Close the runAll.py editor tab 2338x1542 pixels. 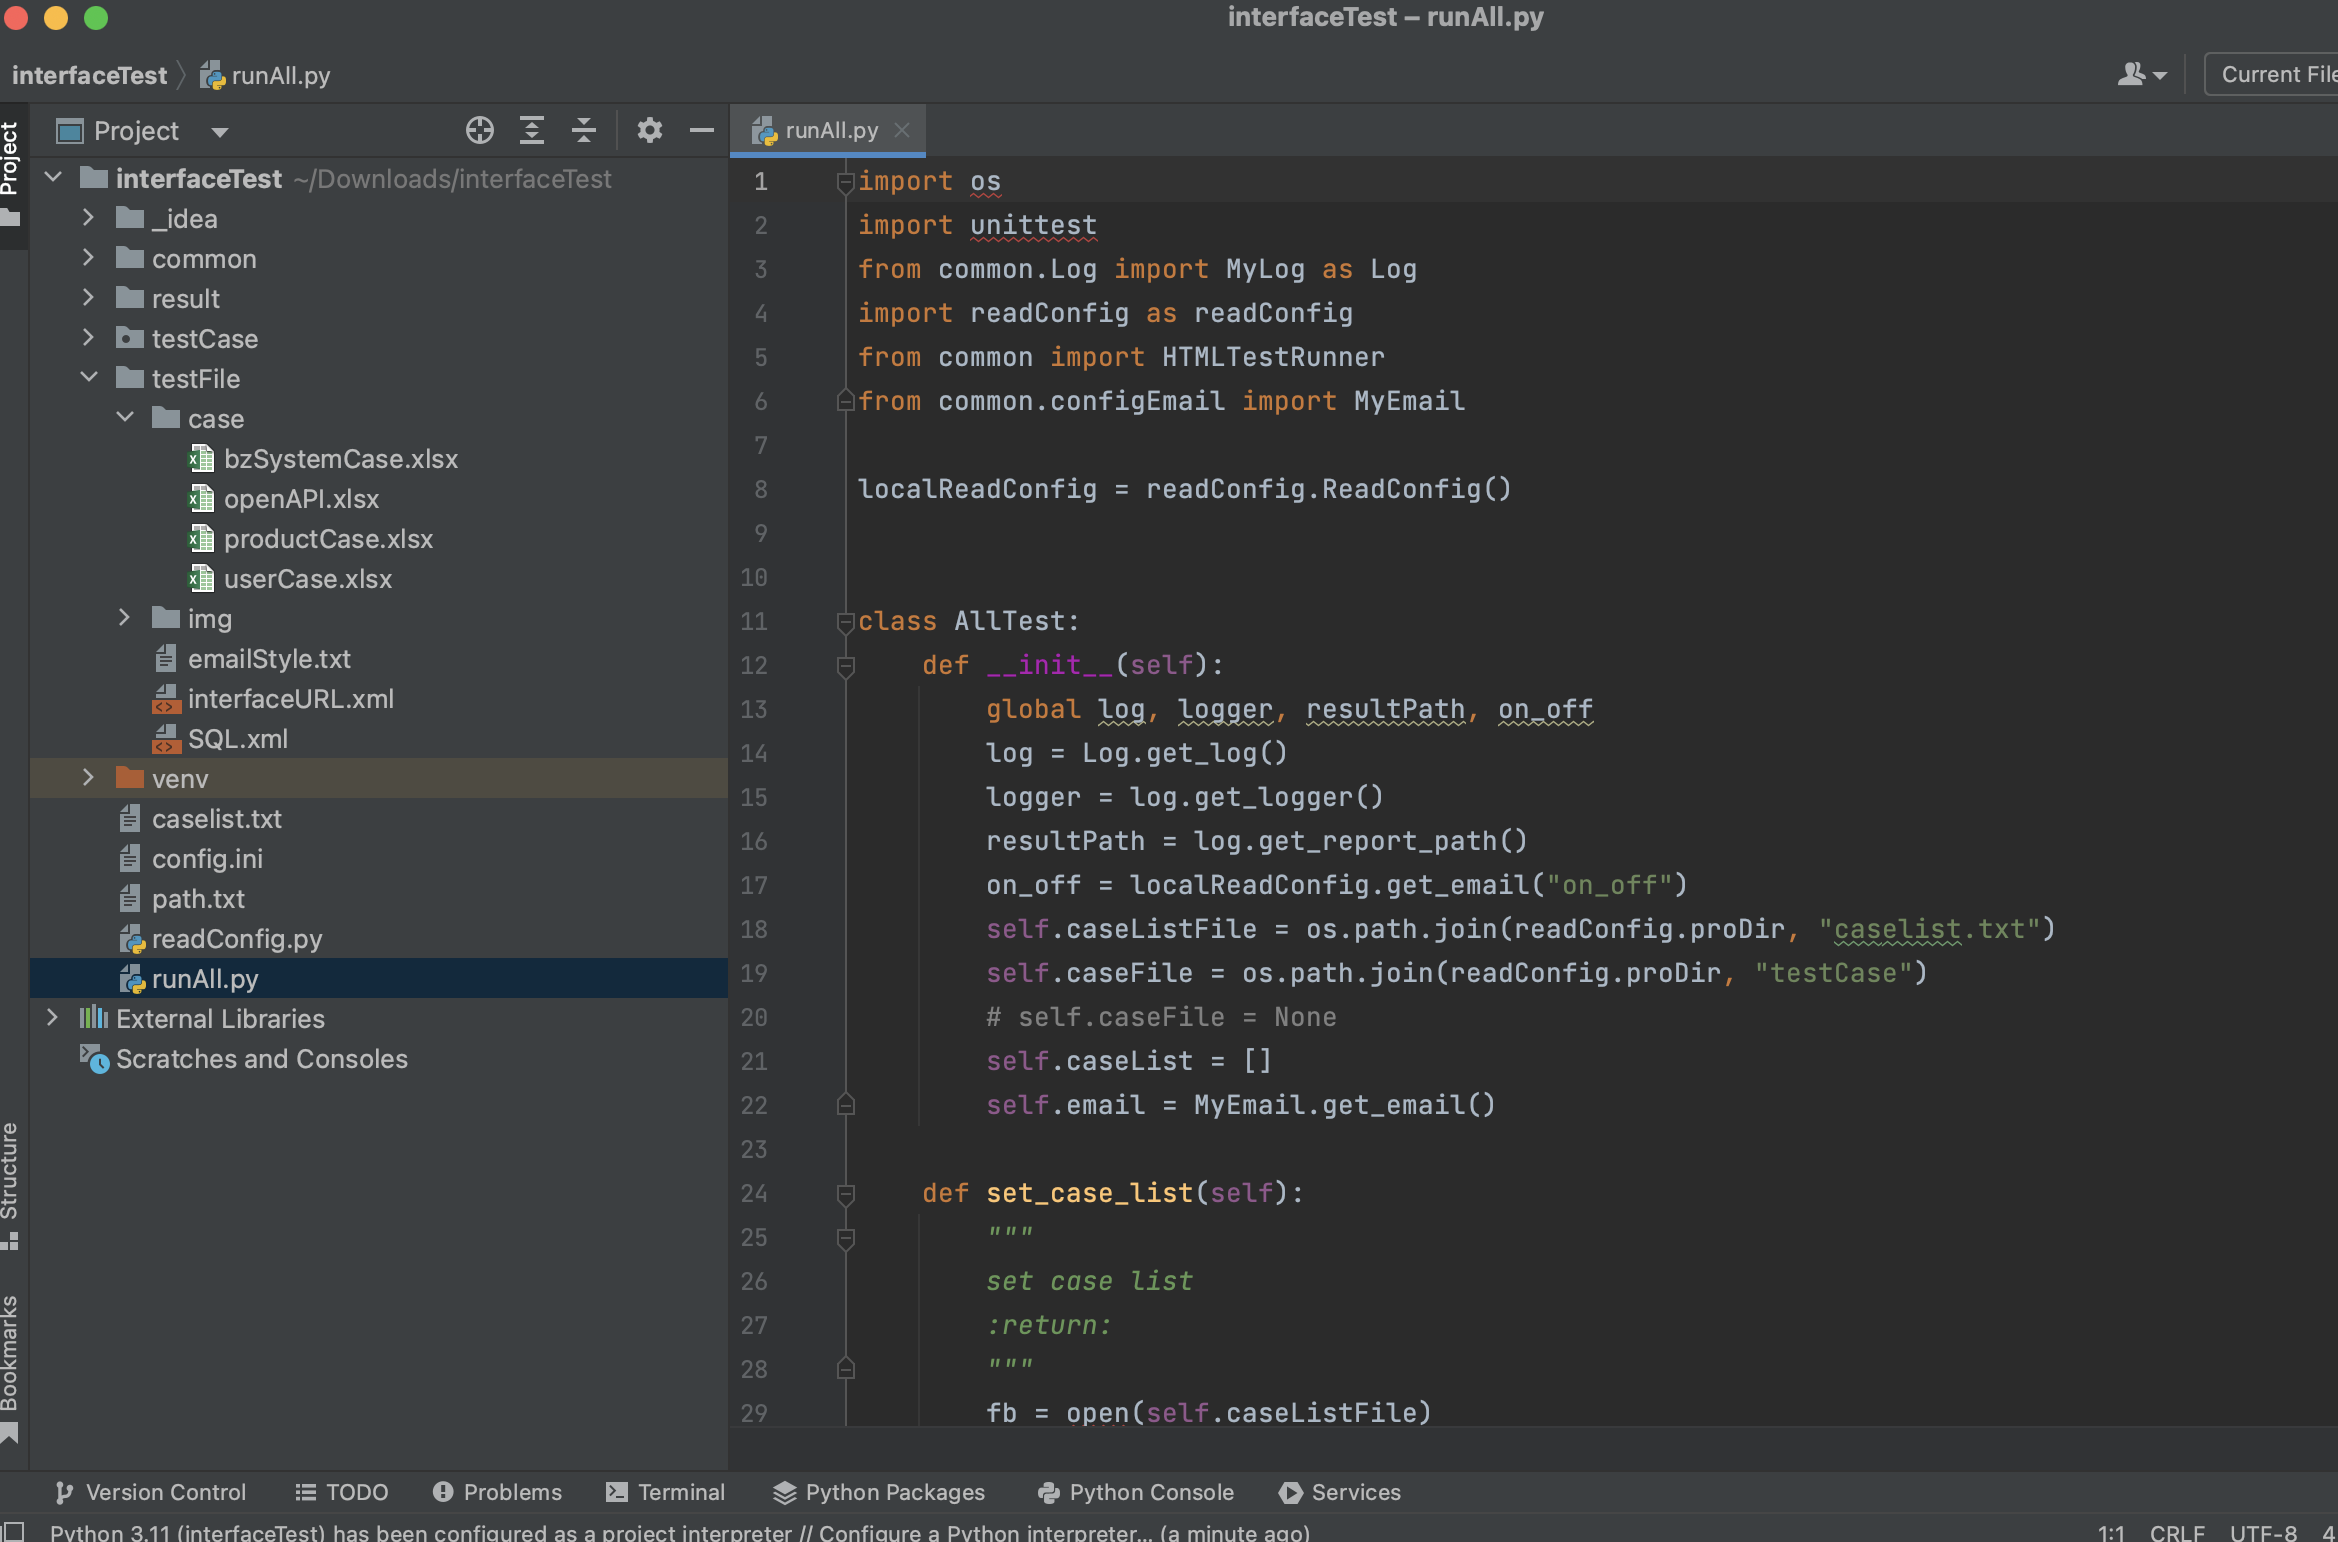click(x=902, y=130)
